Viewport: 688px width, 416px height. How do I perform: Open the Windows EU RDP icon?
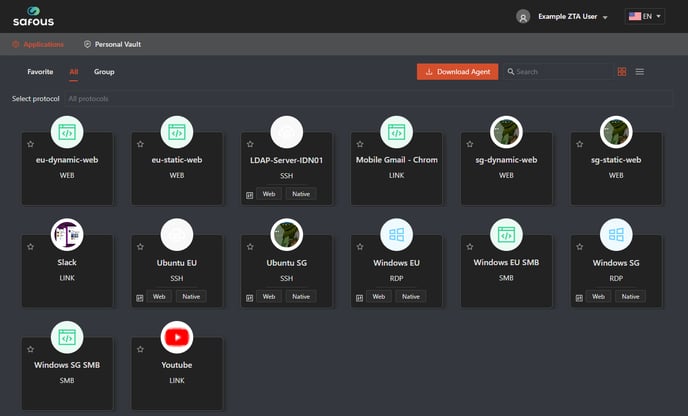397,235
